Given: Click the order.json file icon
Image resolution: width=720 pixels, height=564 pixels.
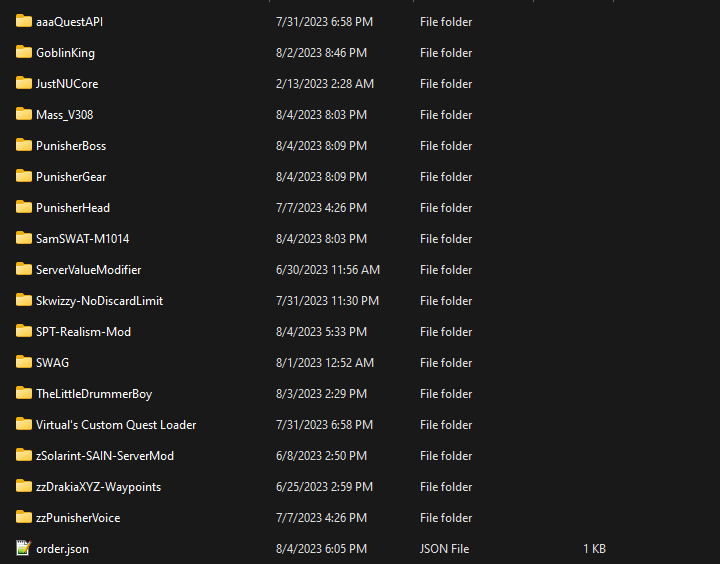Looking at the screenshot, I should (x=23, y=548).
